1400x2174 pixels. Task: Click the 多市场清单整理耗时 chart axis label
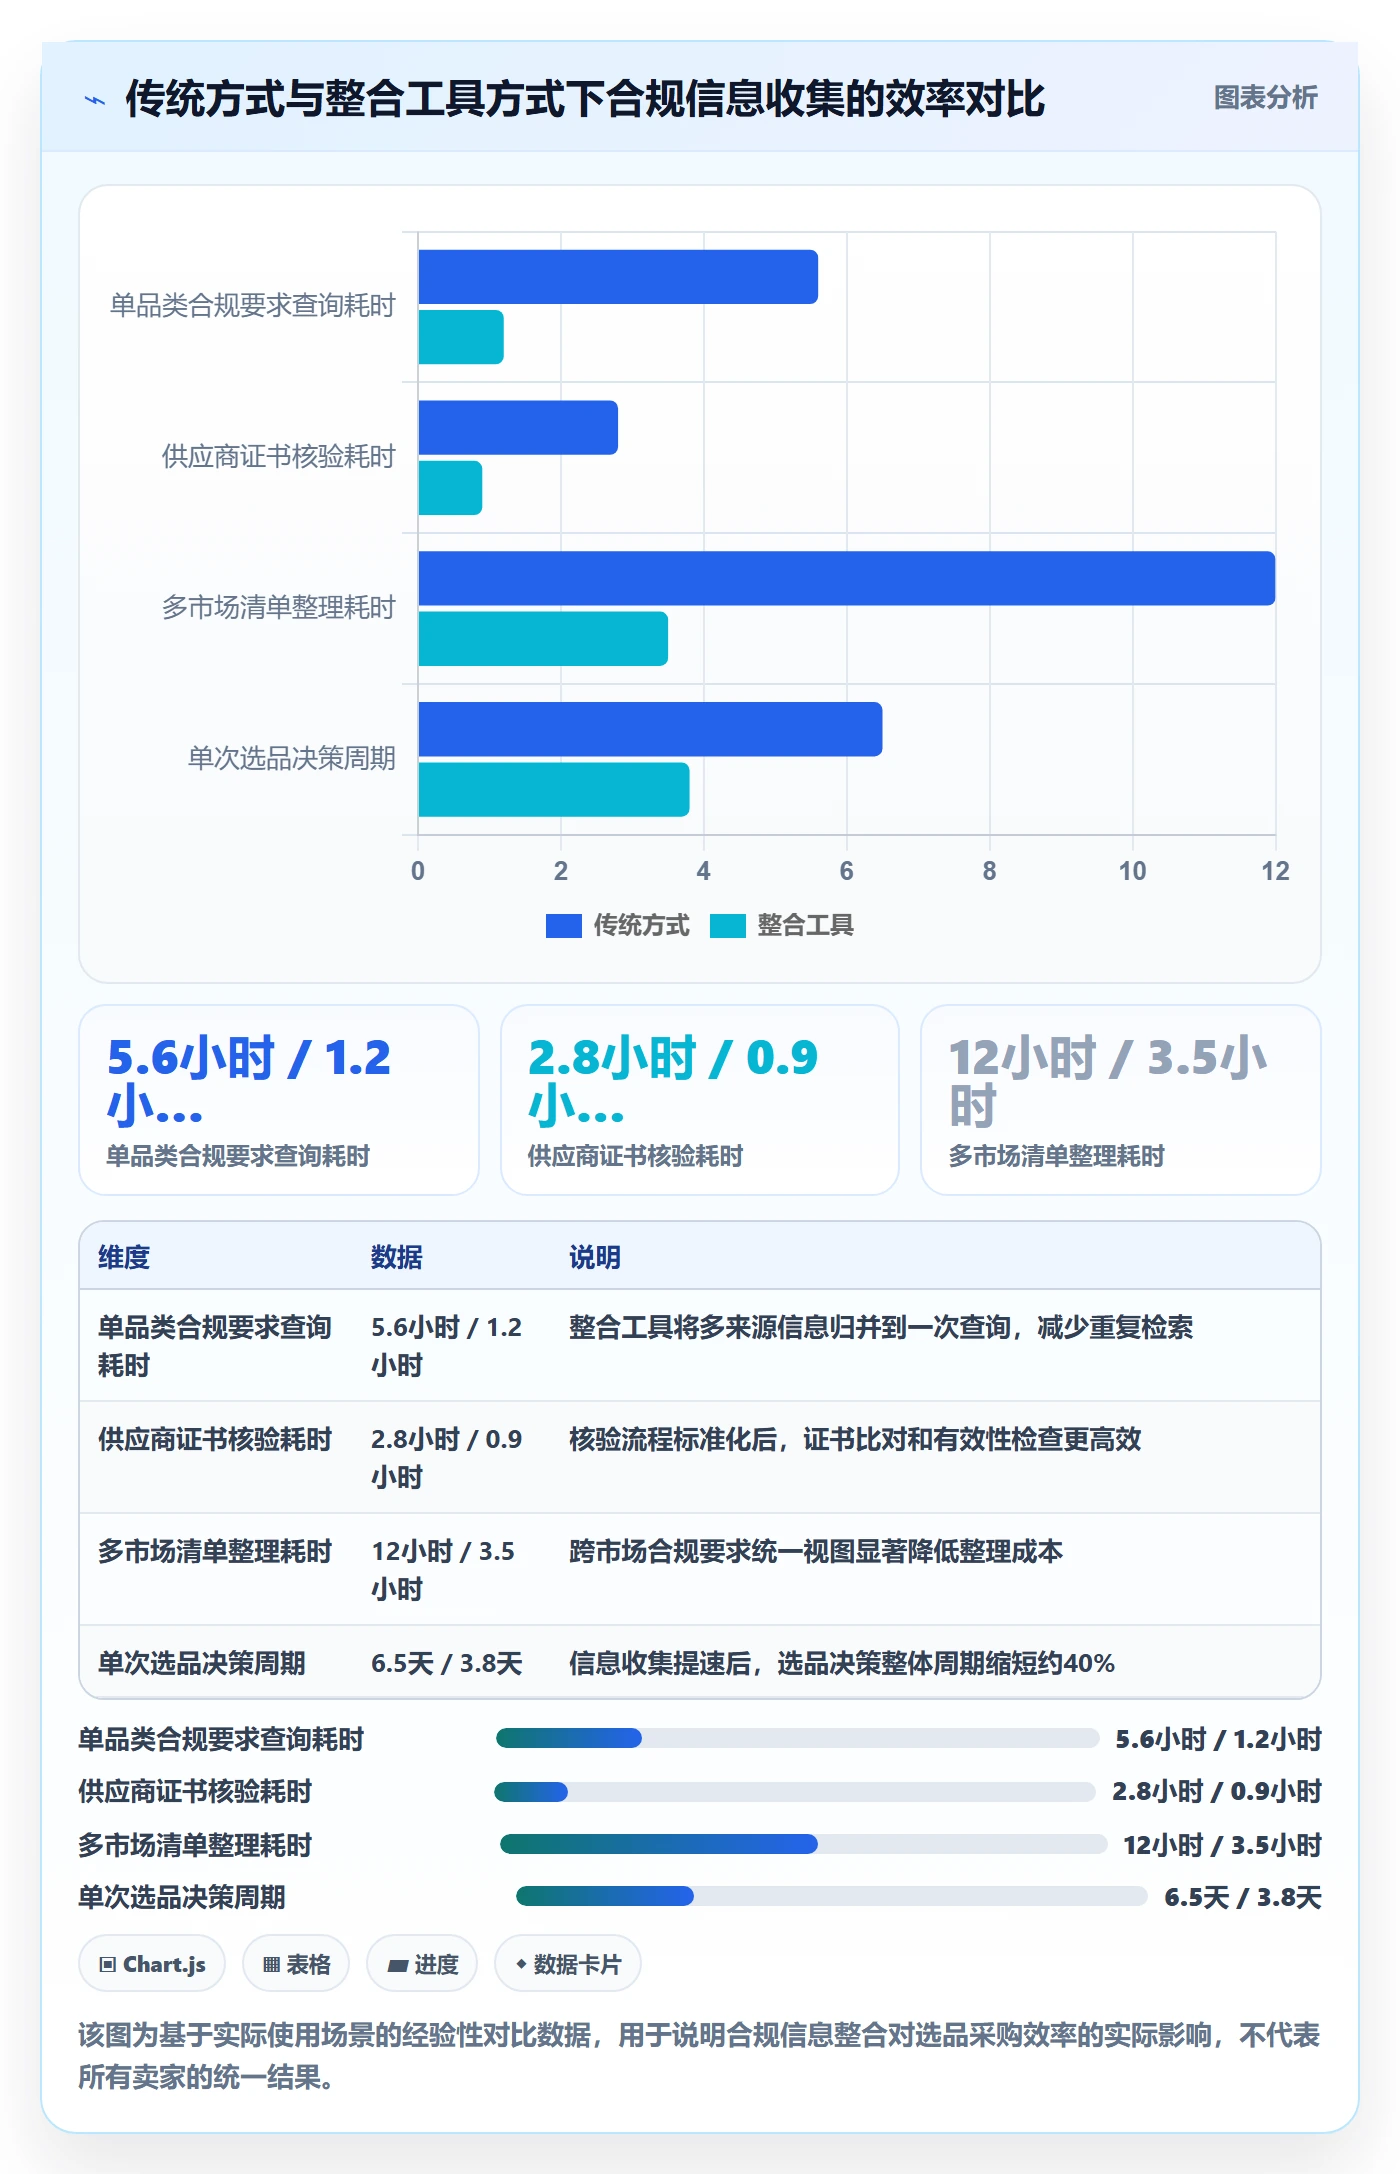(279, 608)
